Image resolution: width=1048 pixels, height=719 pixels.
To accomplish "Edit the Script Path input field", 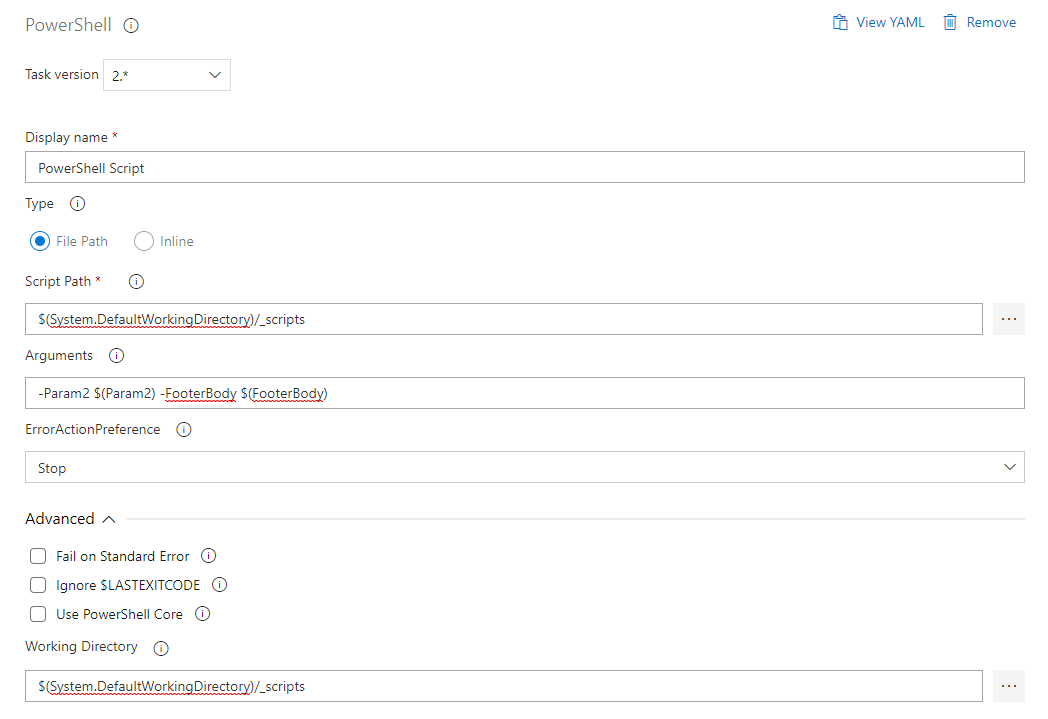I will [x=504, y=319].
